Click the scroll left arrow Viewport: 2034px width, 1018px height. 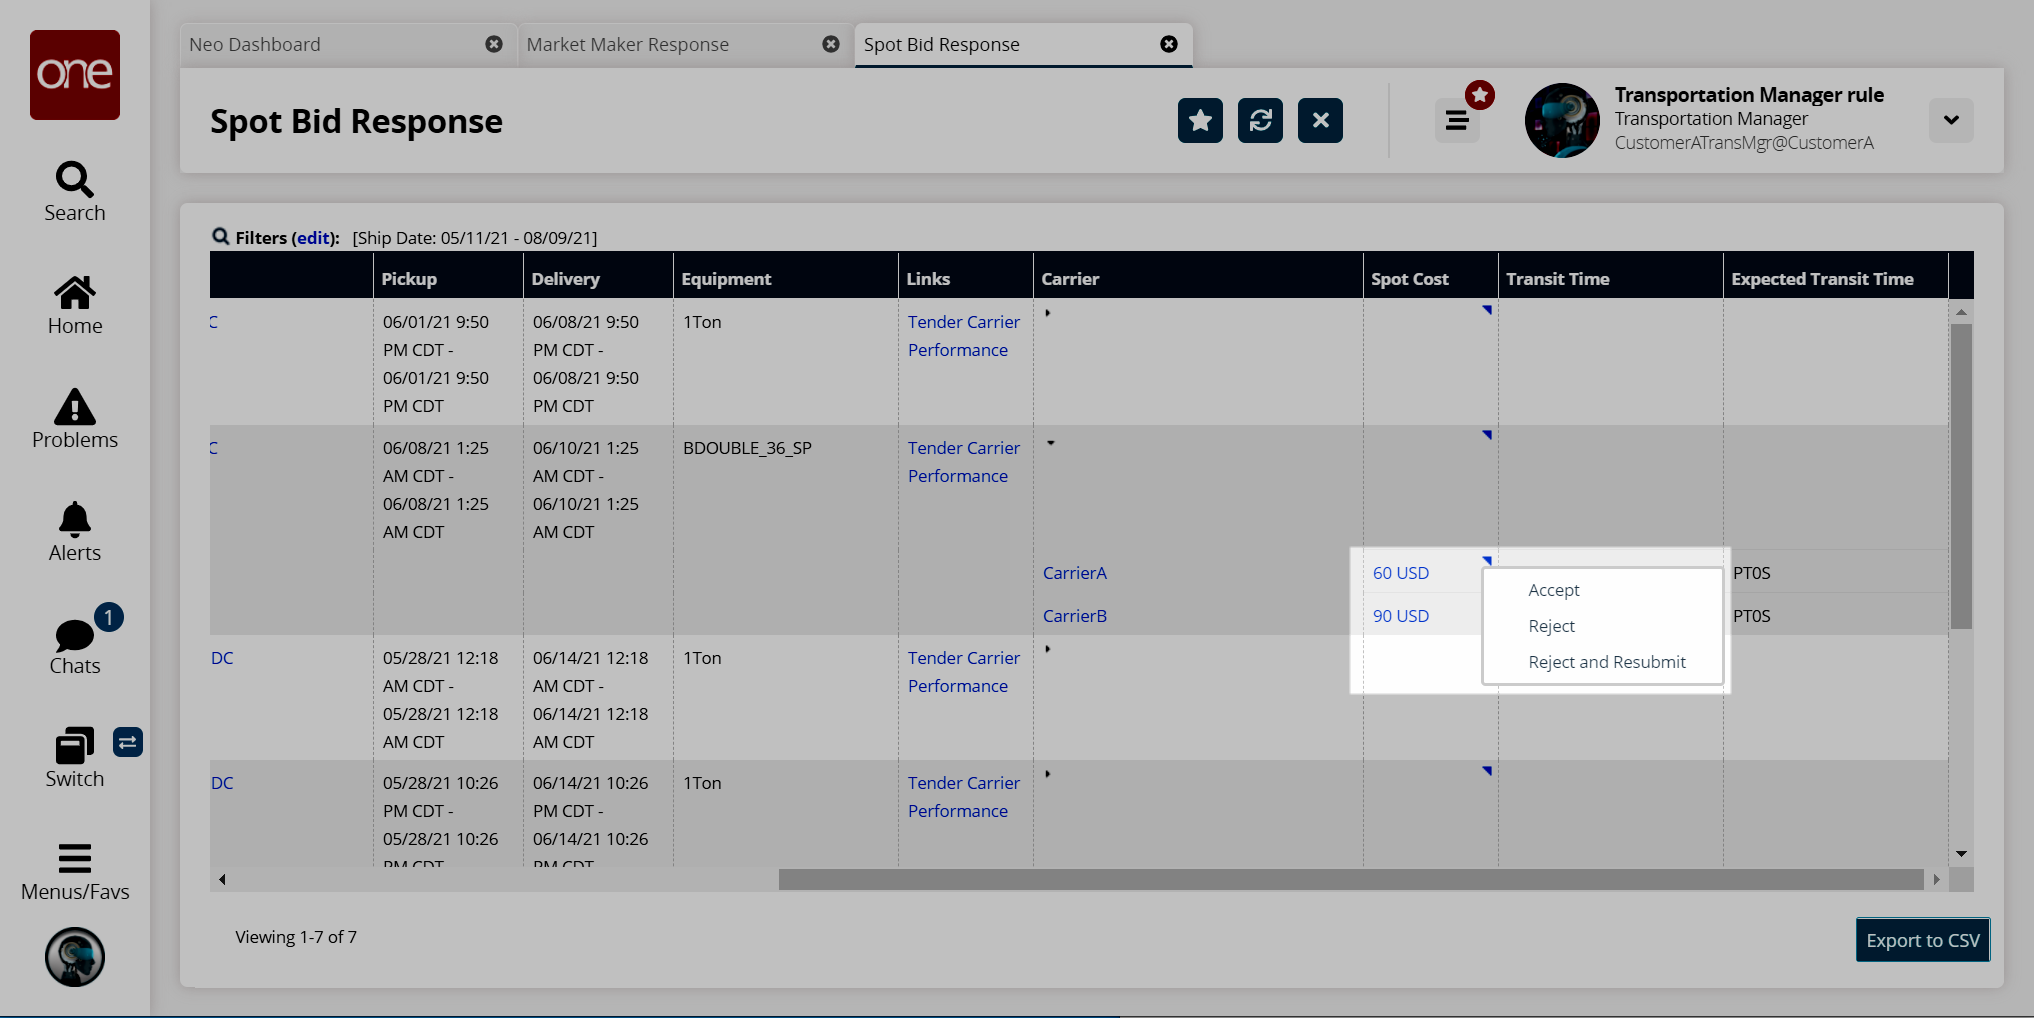tap(222, 879)
